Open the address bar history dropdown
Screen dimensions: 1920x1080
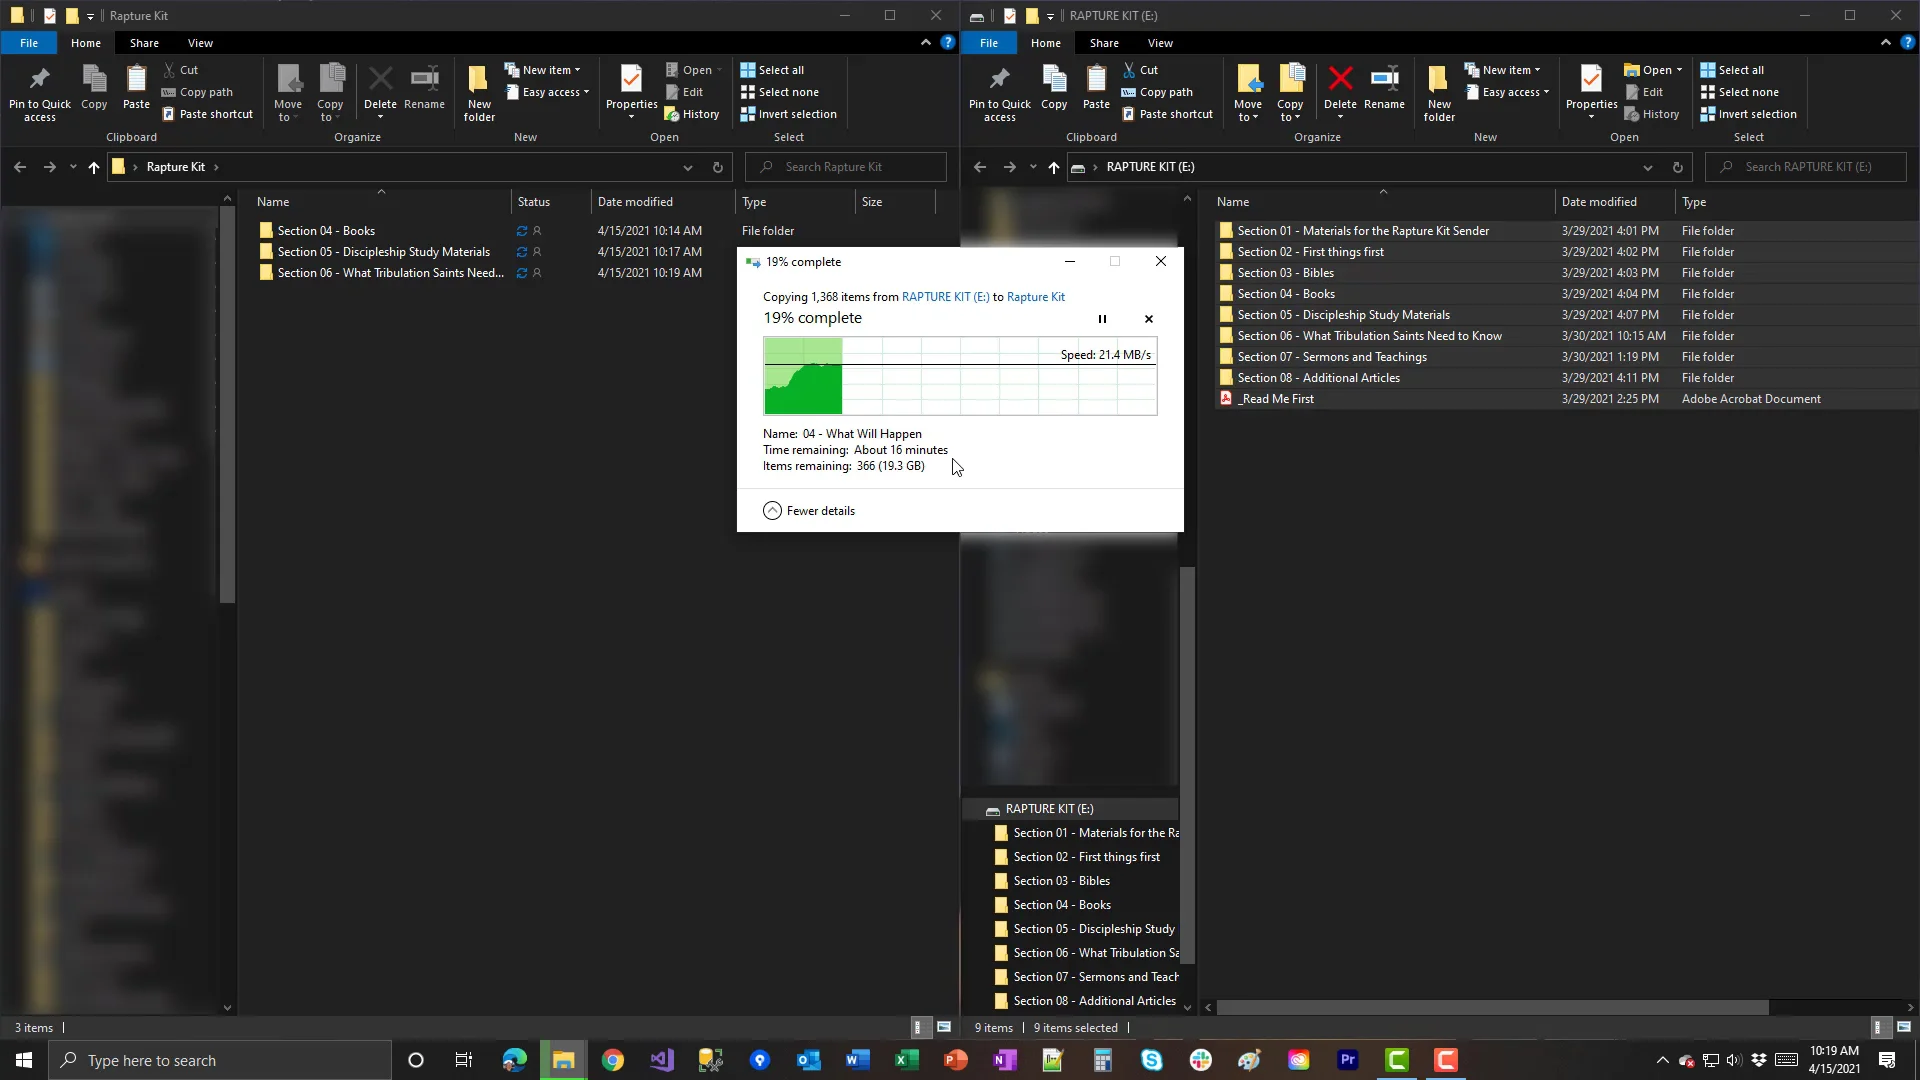687,167
